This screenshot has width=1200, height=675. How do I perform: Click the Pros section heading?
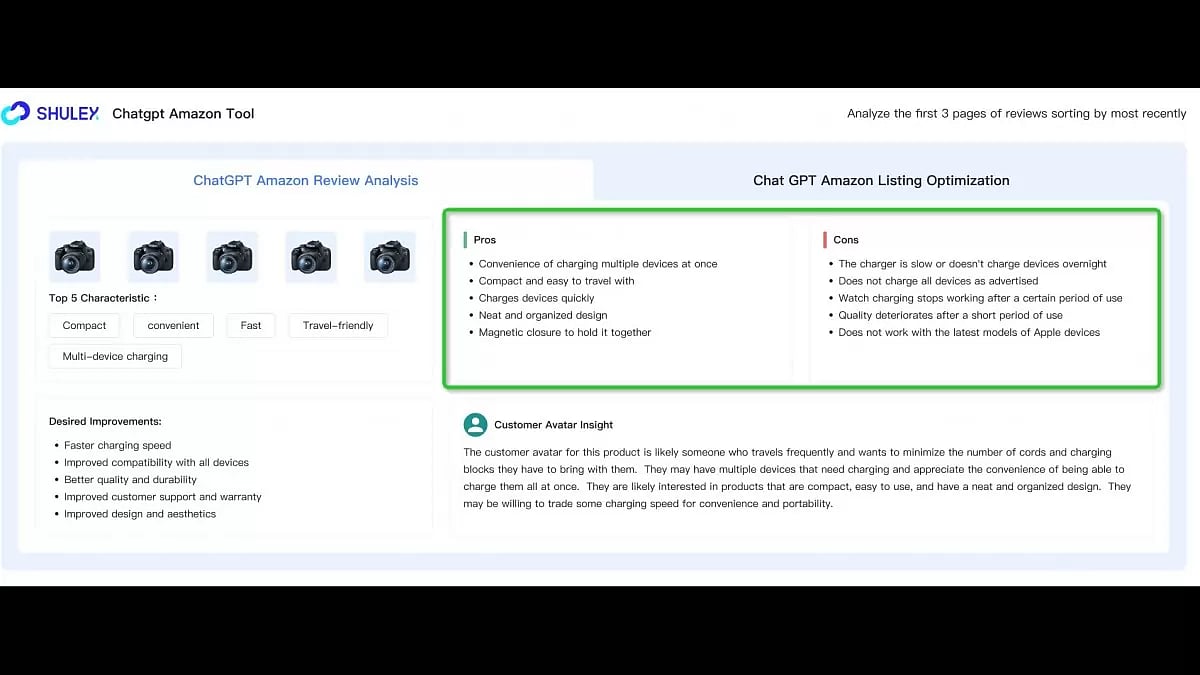pos(484,240)
